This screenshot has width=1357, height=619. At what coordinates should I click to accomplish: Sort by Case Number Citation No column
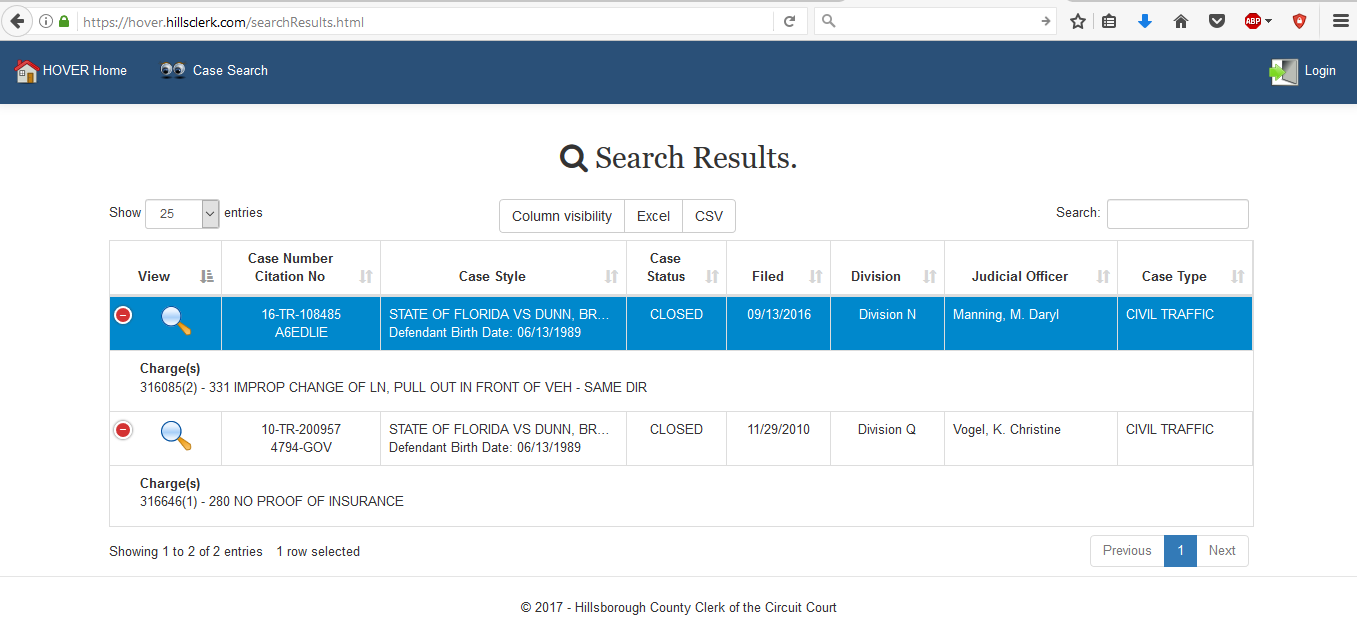[x=301, y=268]
